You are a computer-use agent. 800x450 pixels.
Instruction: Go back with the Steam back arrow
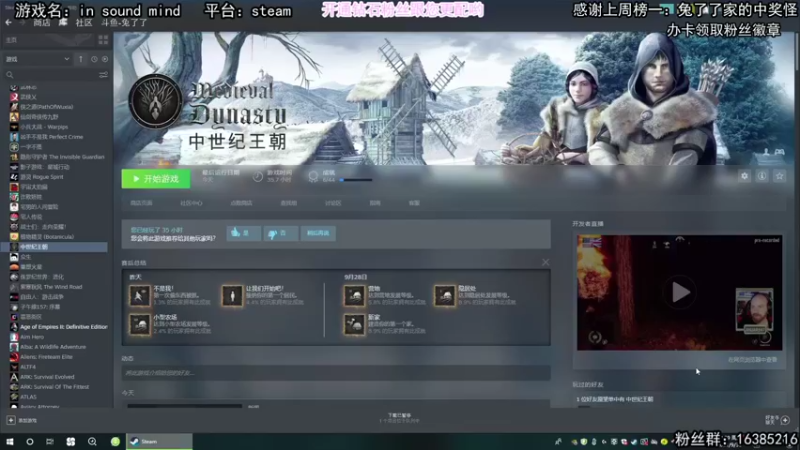(8, 22)
